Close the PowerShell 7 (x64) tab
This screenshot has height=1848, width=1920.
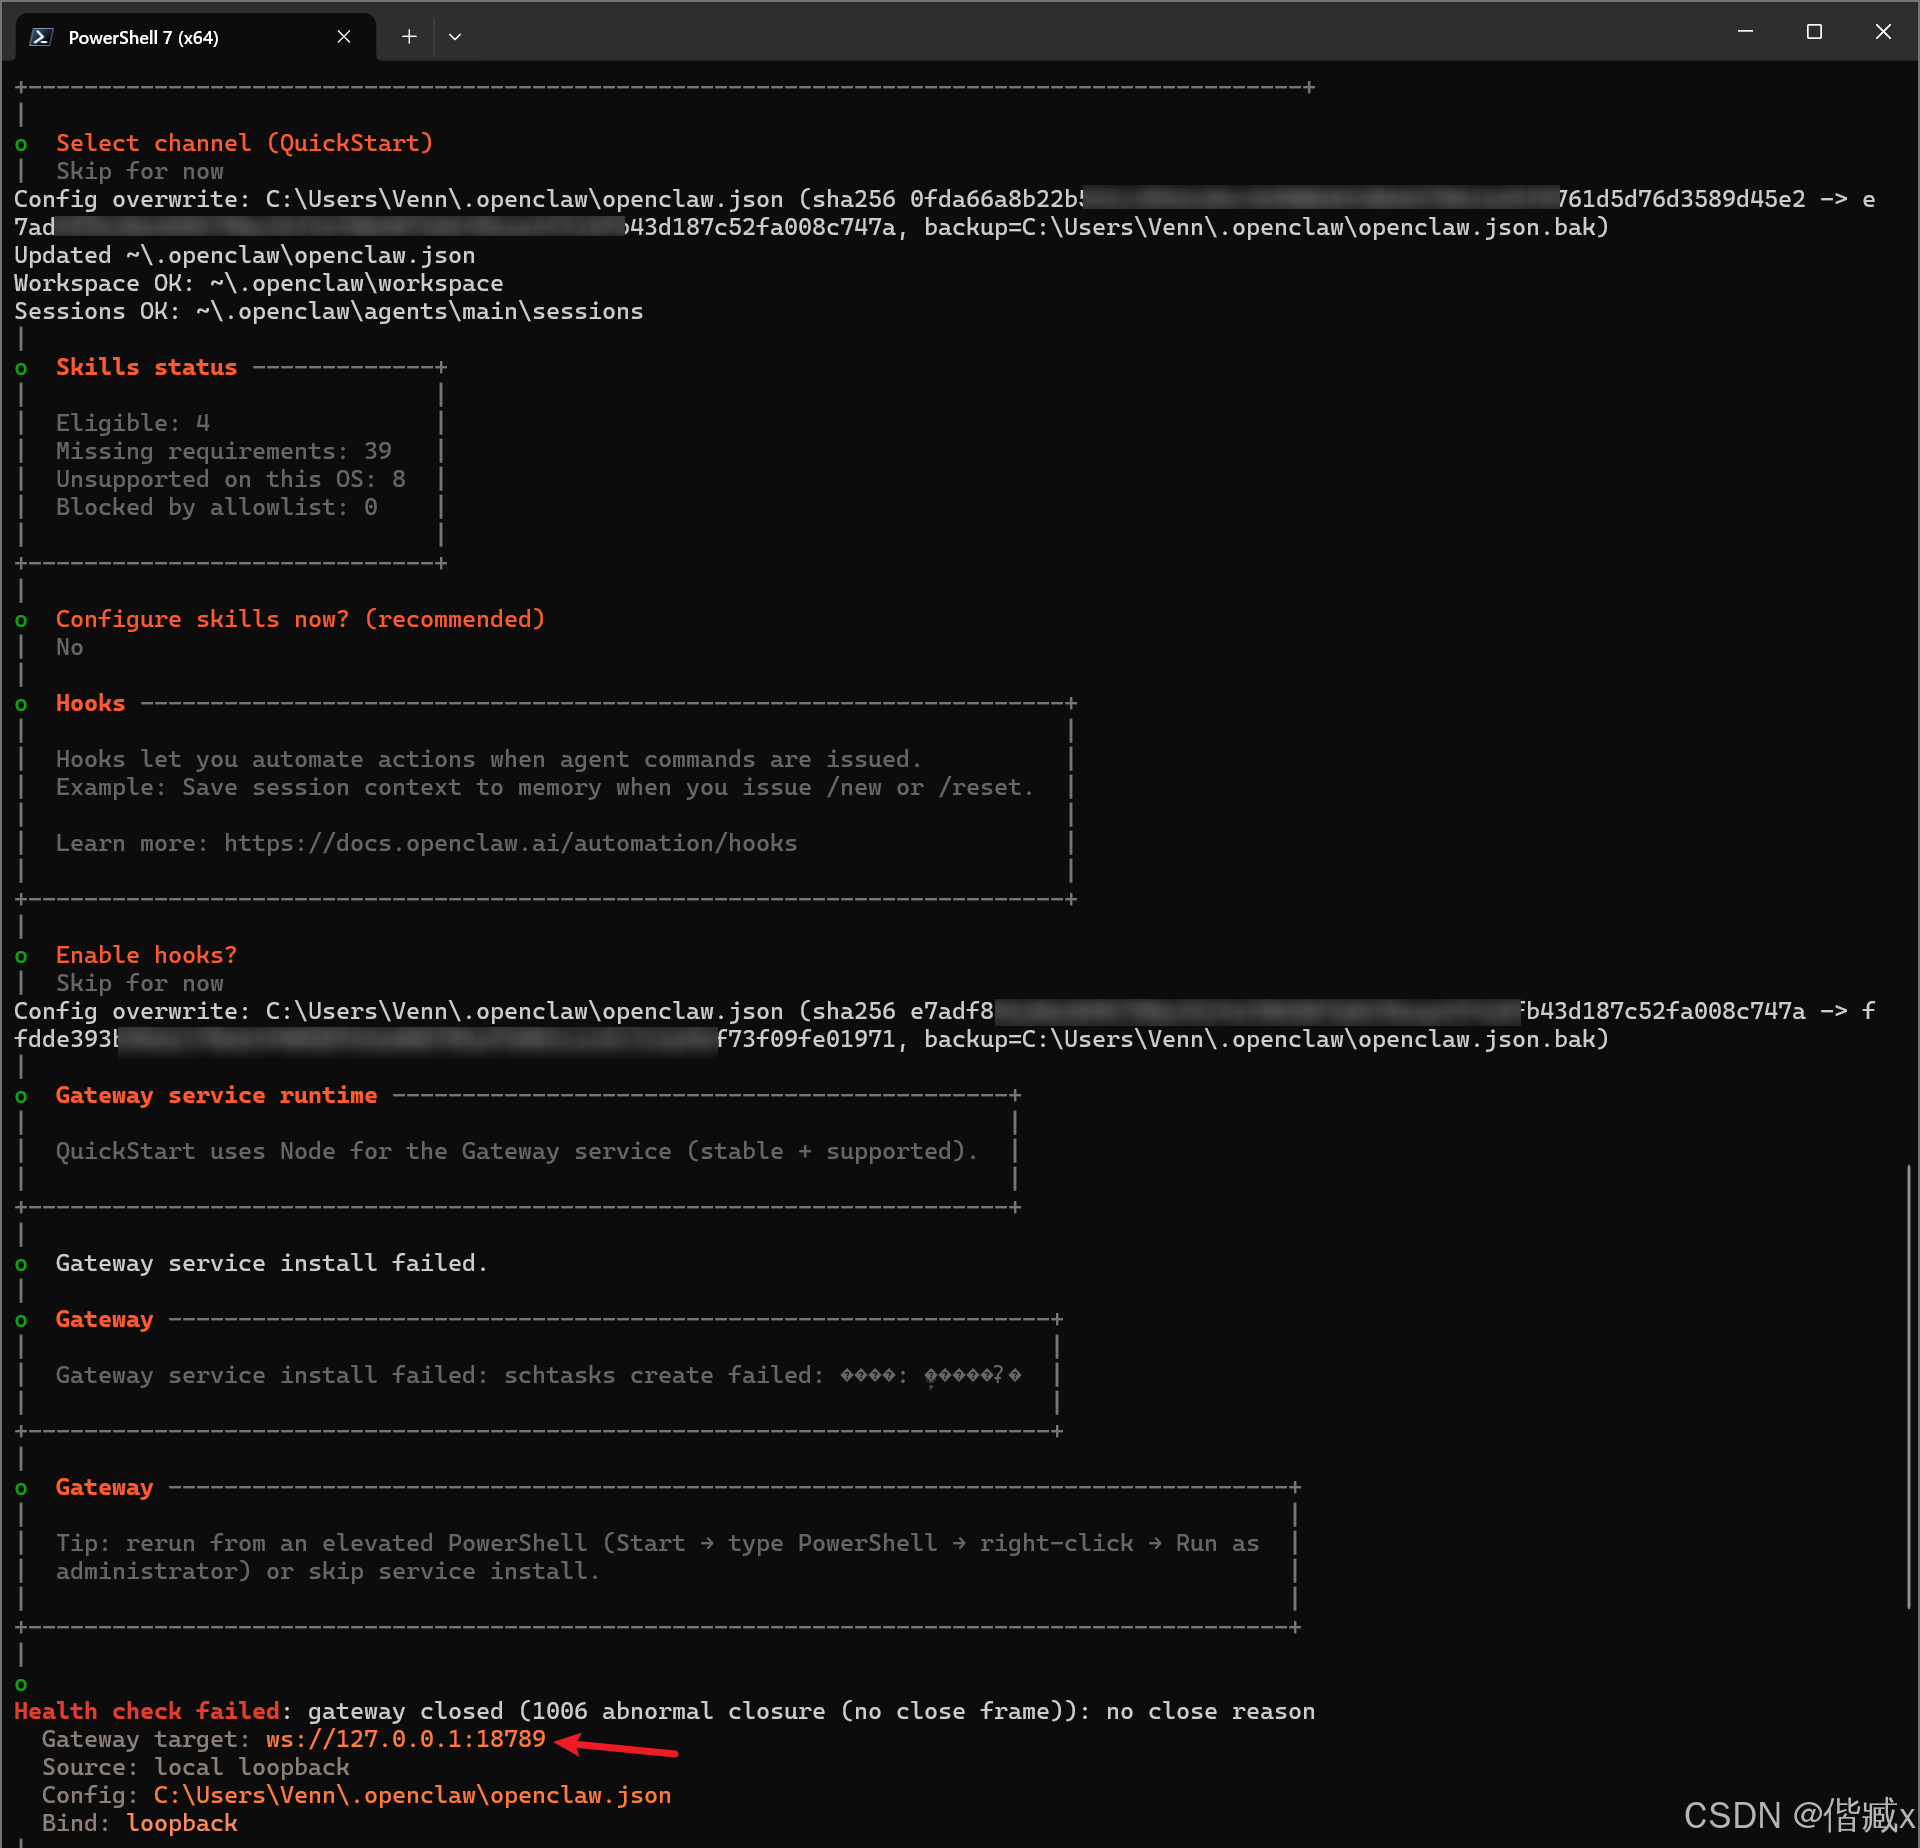point(344,37)
